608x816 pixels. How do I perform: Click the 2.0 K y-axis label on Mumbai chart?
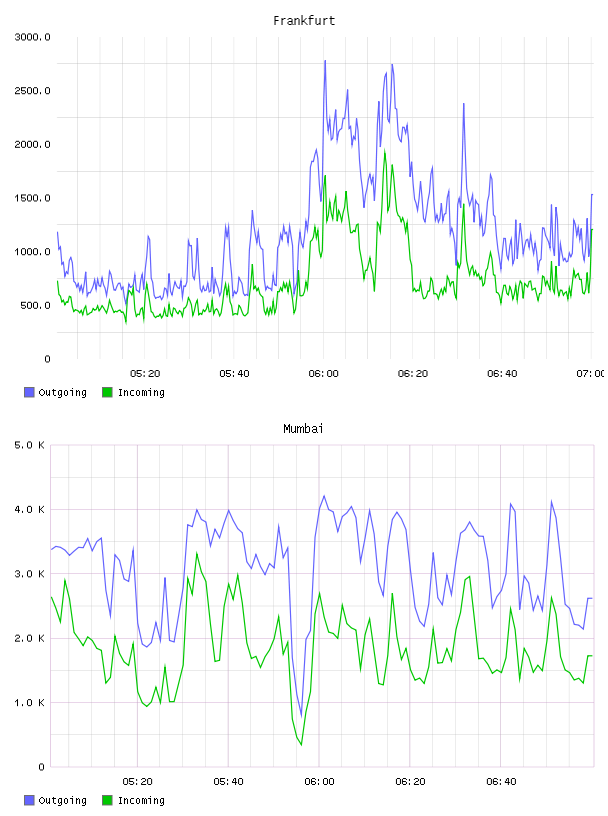[x=29, y=638]
